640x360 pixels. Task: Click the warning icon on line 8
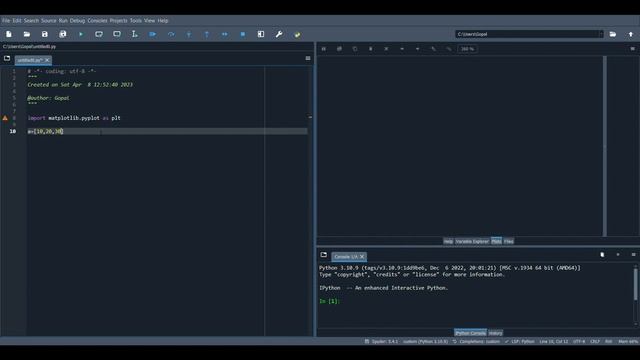click(5, 118)
